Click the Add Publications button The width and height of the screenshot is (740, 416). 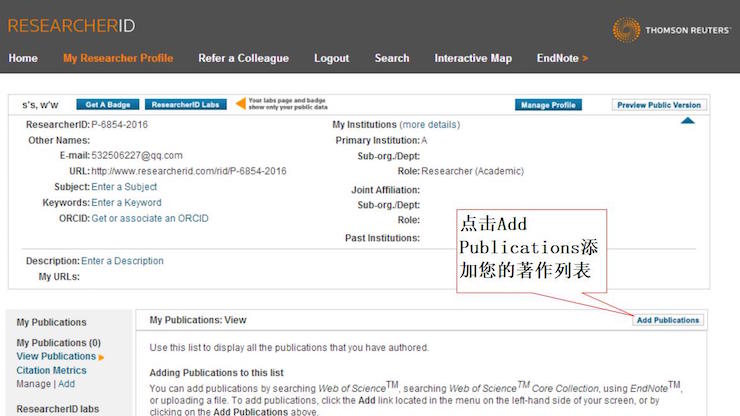(x=668, y=320)
